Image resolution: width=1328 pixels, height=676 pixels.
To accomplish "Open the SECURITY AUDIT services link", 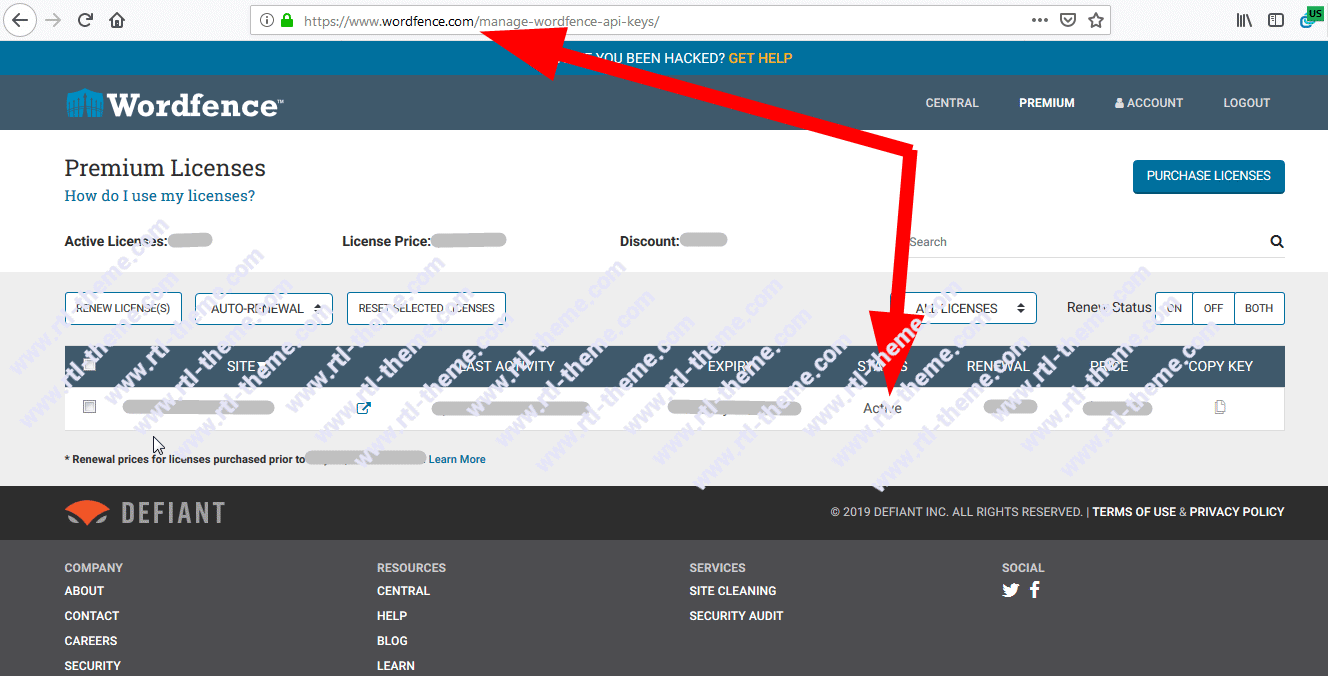I will [736, 616].
